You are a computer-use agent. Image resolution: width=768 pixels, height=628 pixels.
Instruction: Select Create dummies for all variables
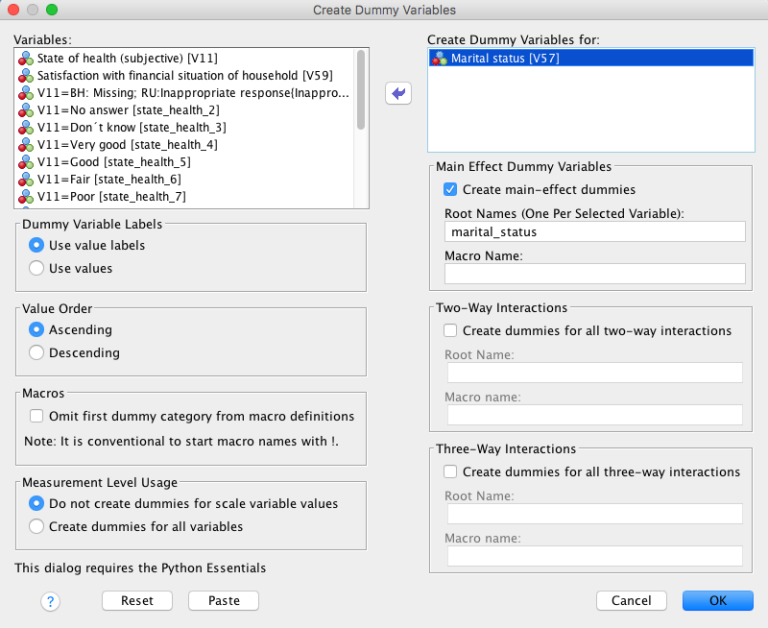(37, 526)
